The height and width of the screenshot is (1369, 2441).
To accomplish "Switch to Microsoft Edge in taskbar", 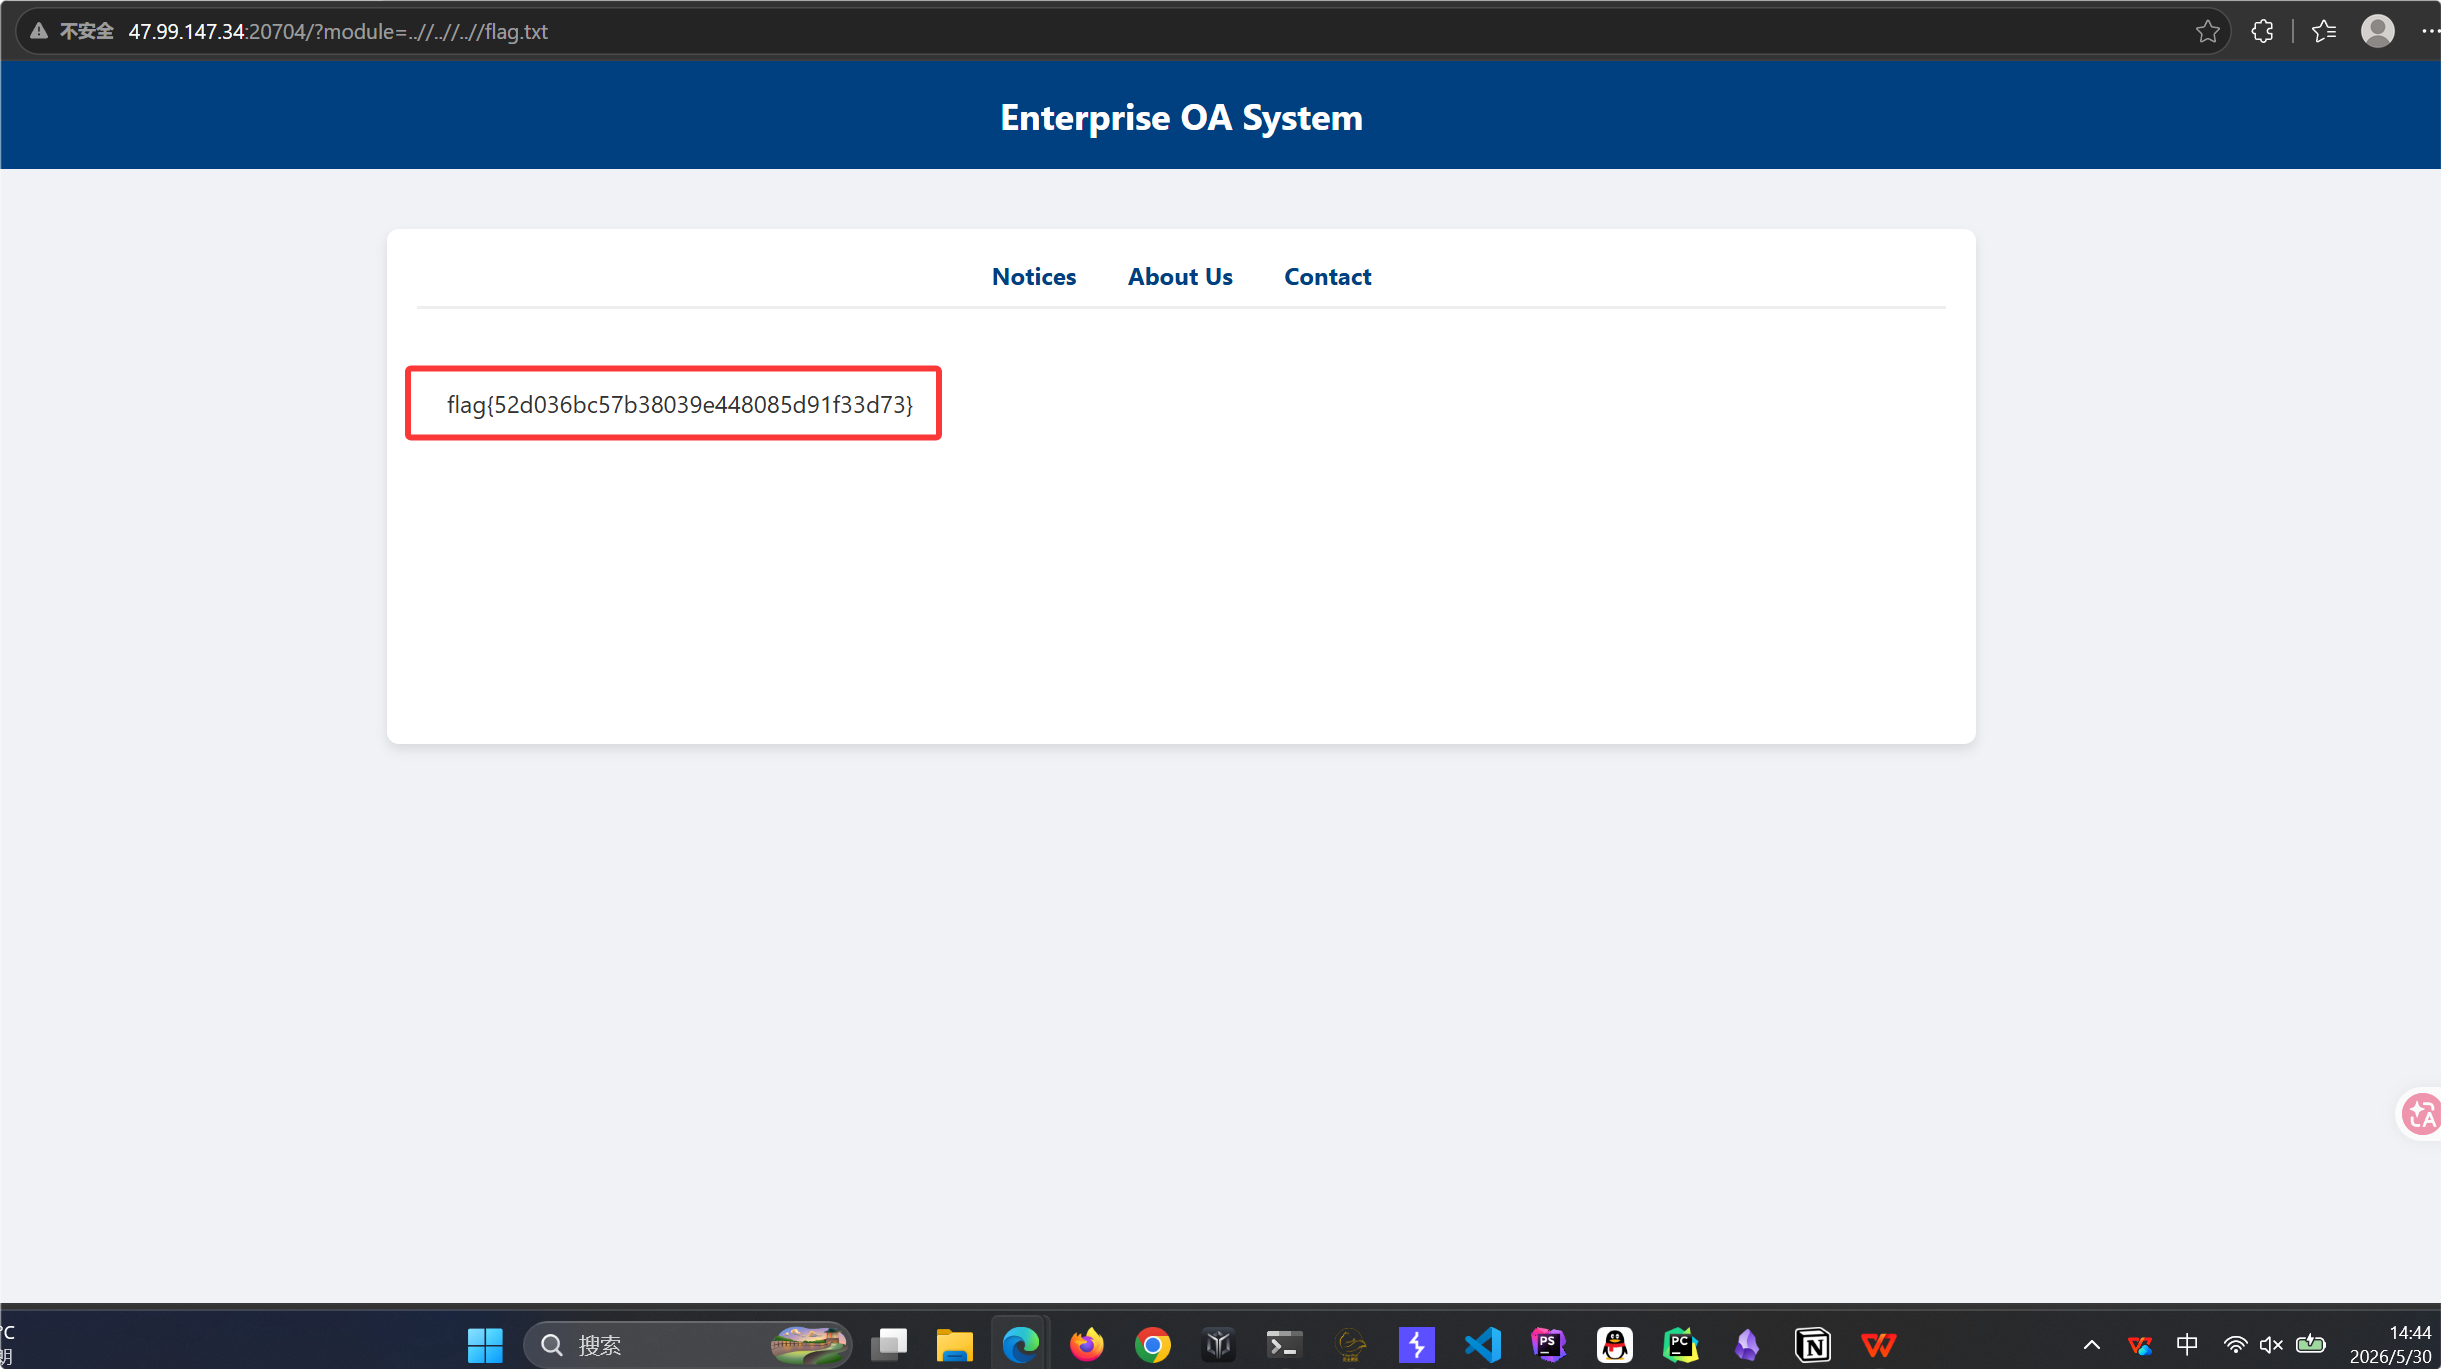I will (1020, 1345).
